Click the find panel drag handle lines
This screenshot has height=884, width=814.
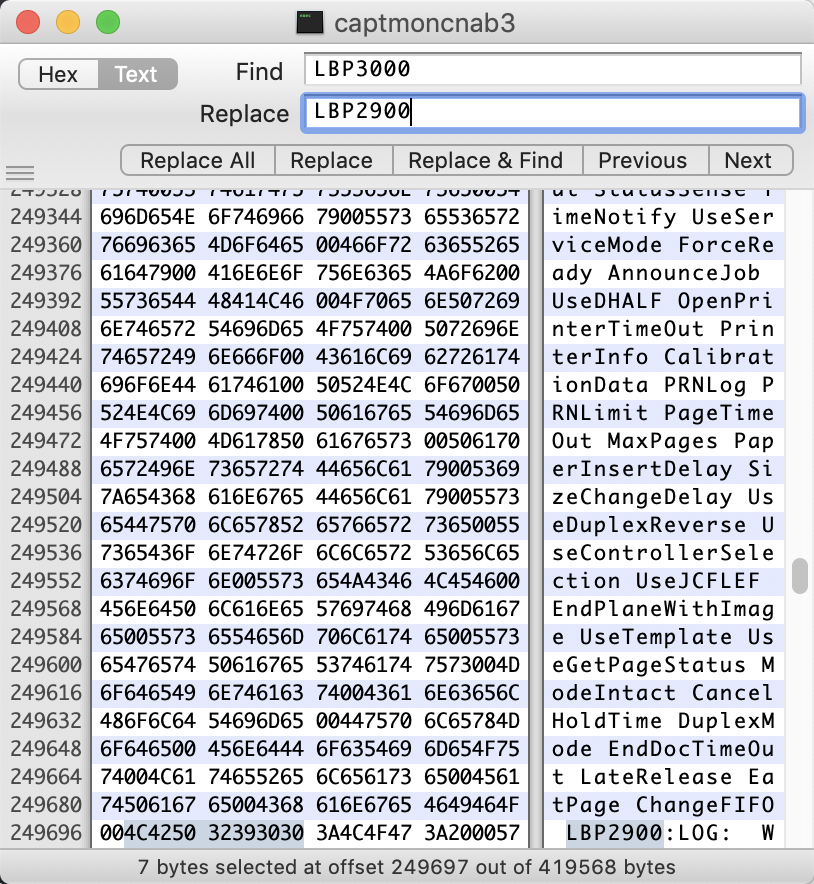point(20,172)
